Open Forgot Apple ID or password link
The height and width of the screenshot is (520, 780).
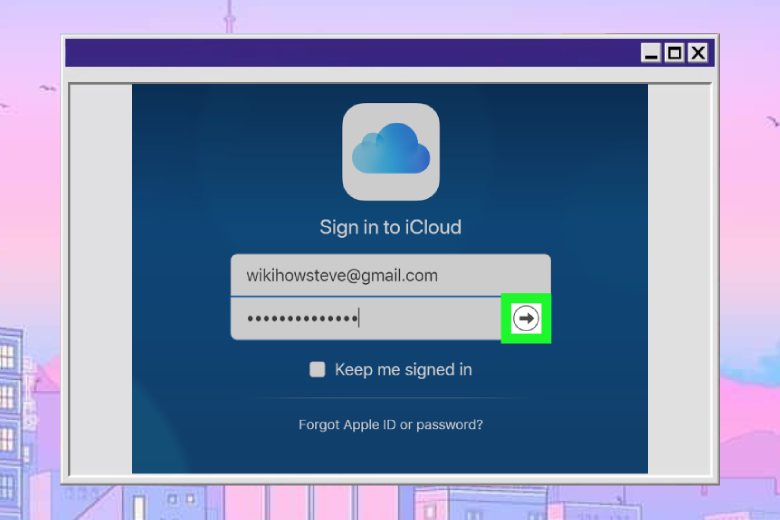[390, 424]
